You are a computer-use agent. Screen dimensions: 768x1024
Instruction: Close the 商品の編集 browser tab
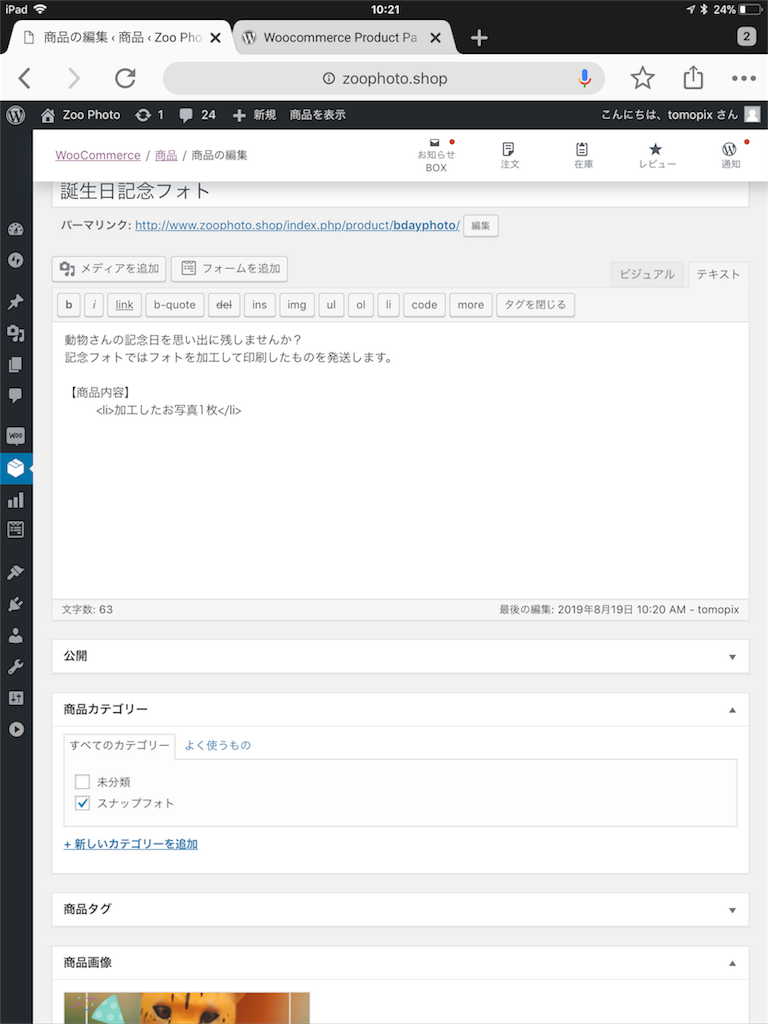pos(216,38)
